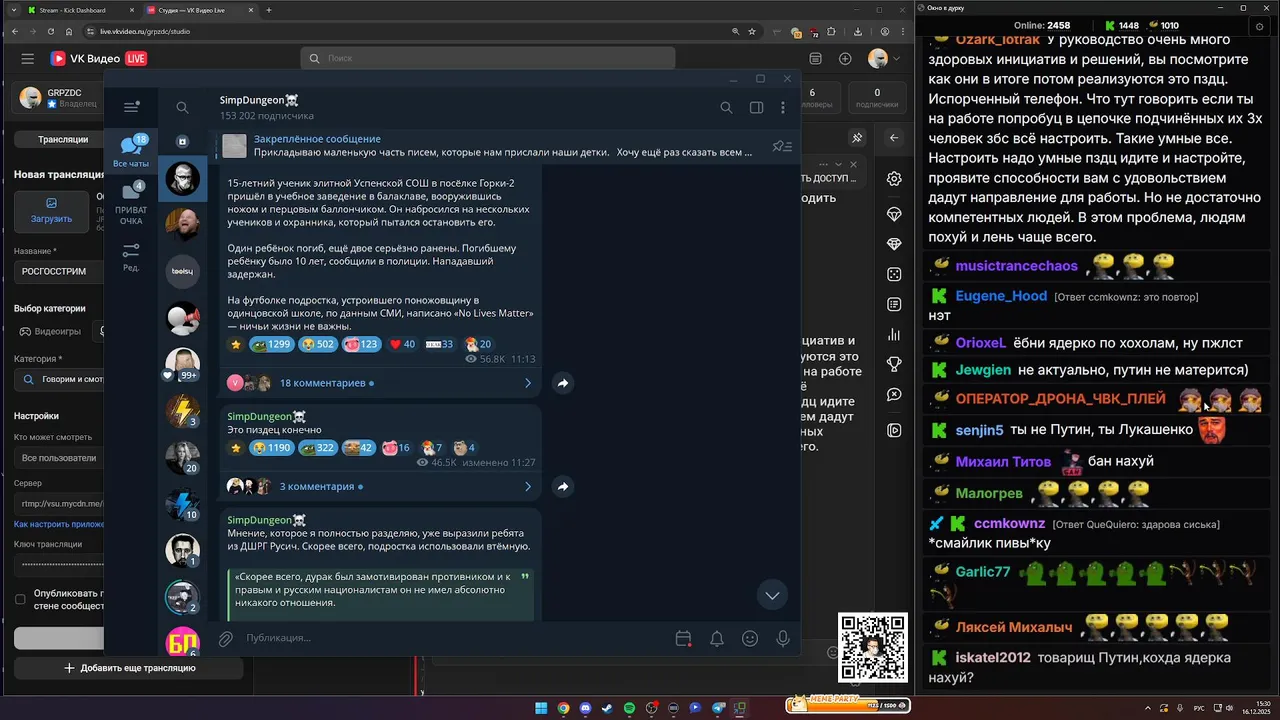This screenshot has height=720, width=1280.
Task: Open 'Кто может смотреть' dropdown
Action: tap(60, 458)
